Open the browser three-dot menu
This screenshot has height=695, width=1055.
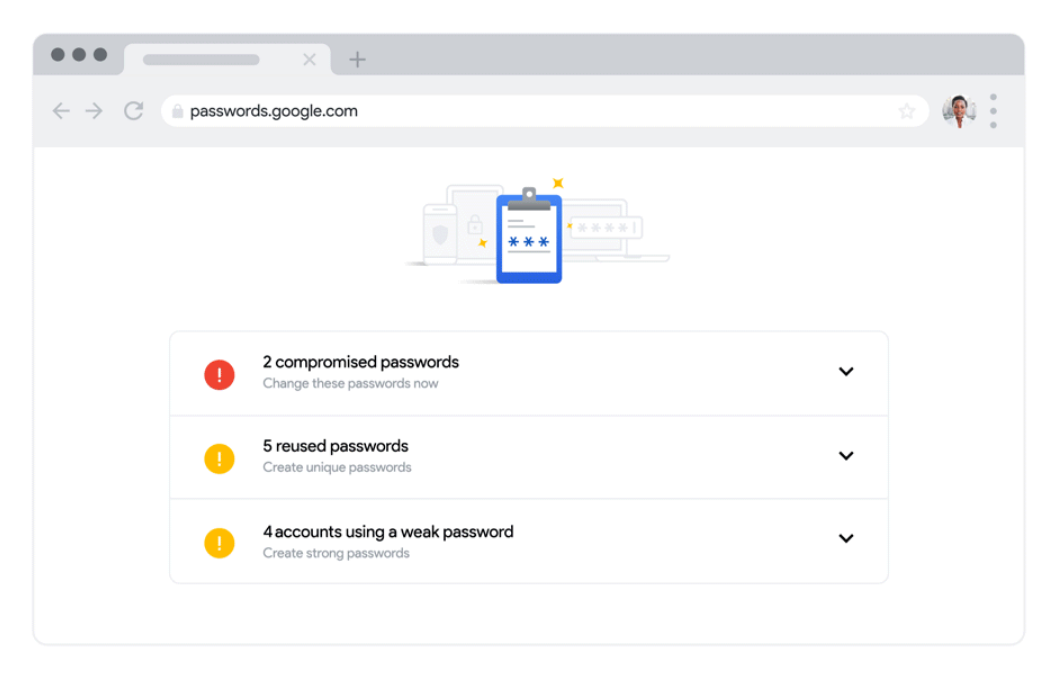pos(993,111)
